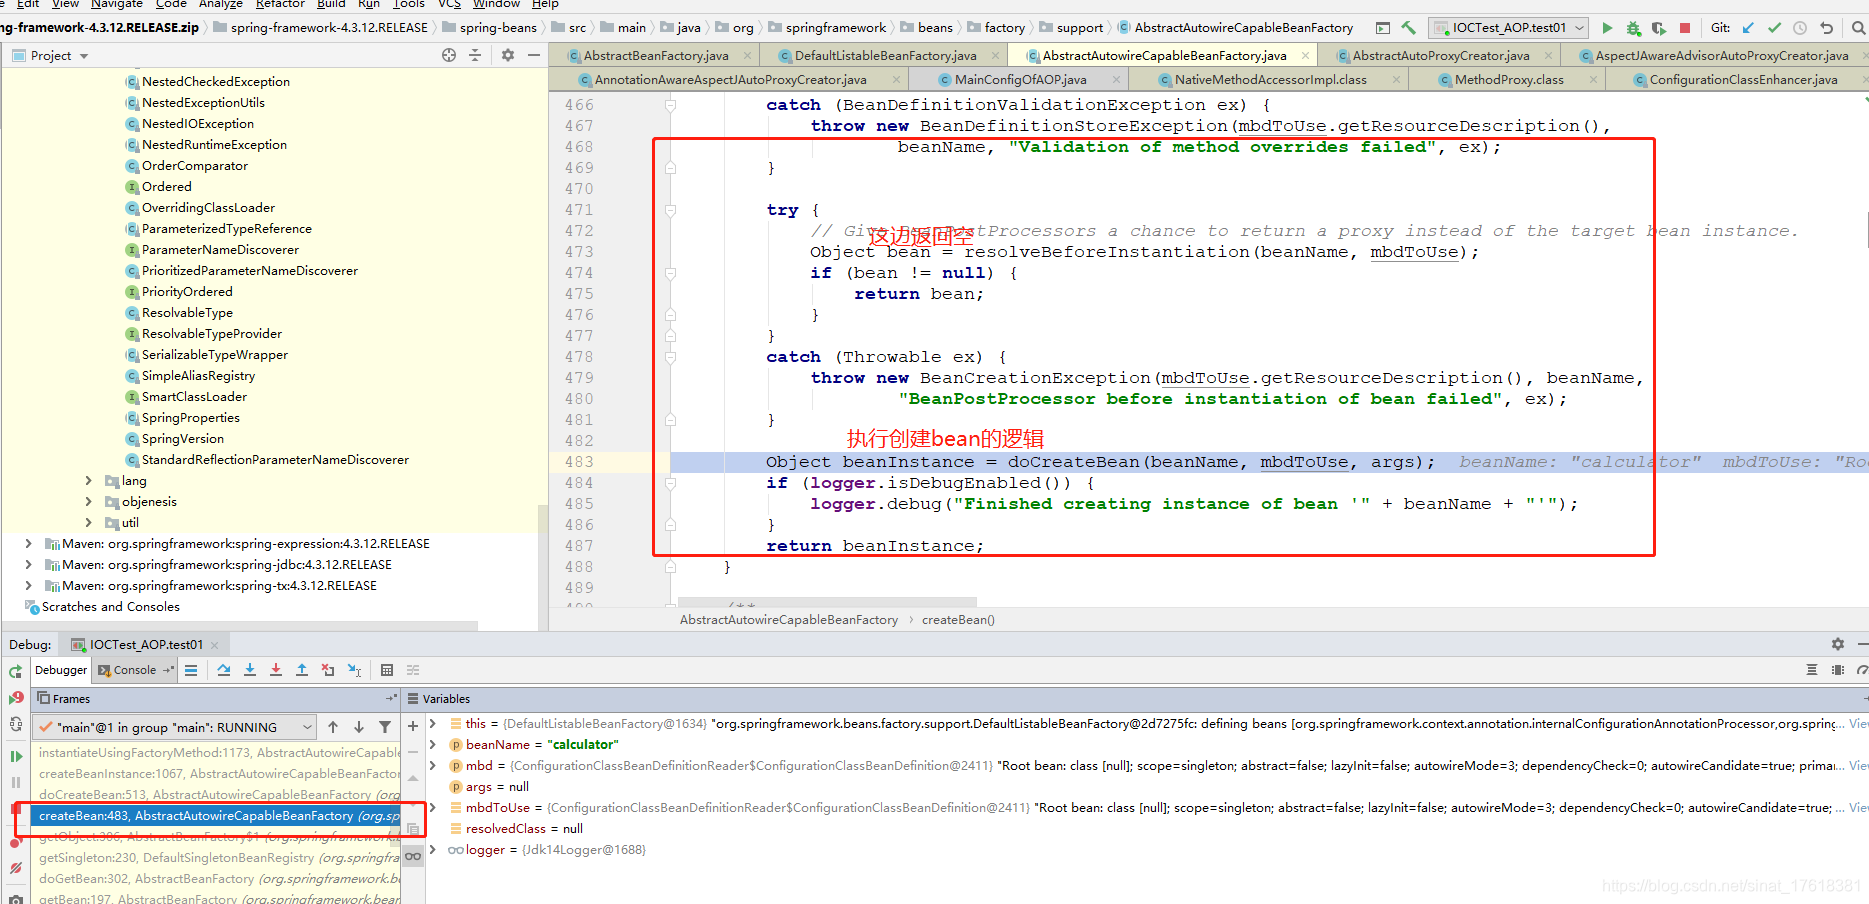The height and width of the screenshot is (904, 1869).
Task: Select doGetBean:302 stack frame
Action: (218, 879)
